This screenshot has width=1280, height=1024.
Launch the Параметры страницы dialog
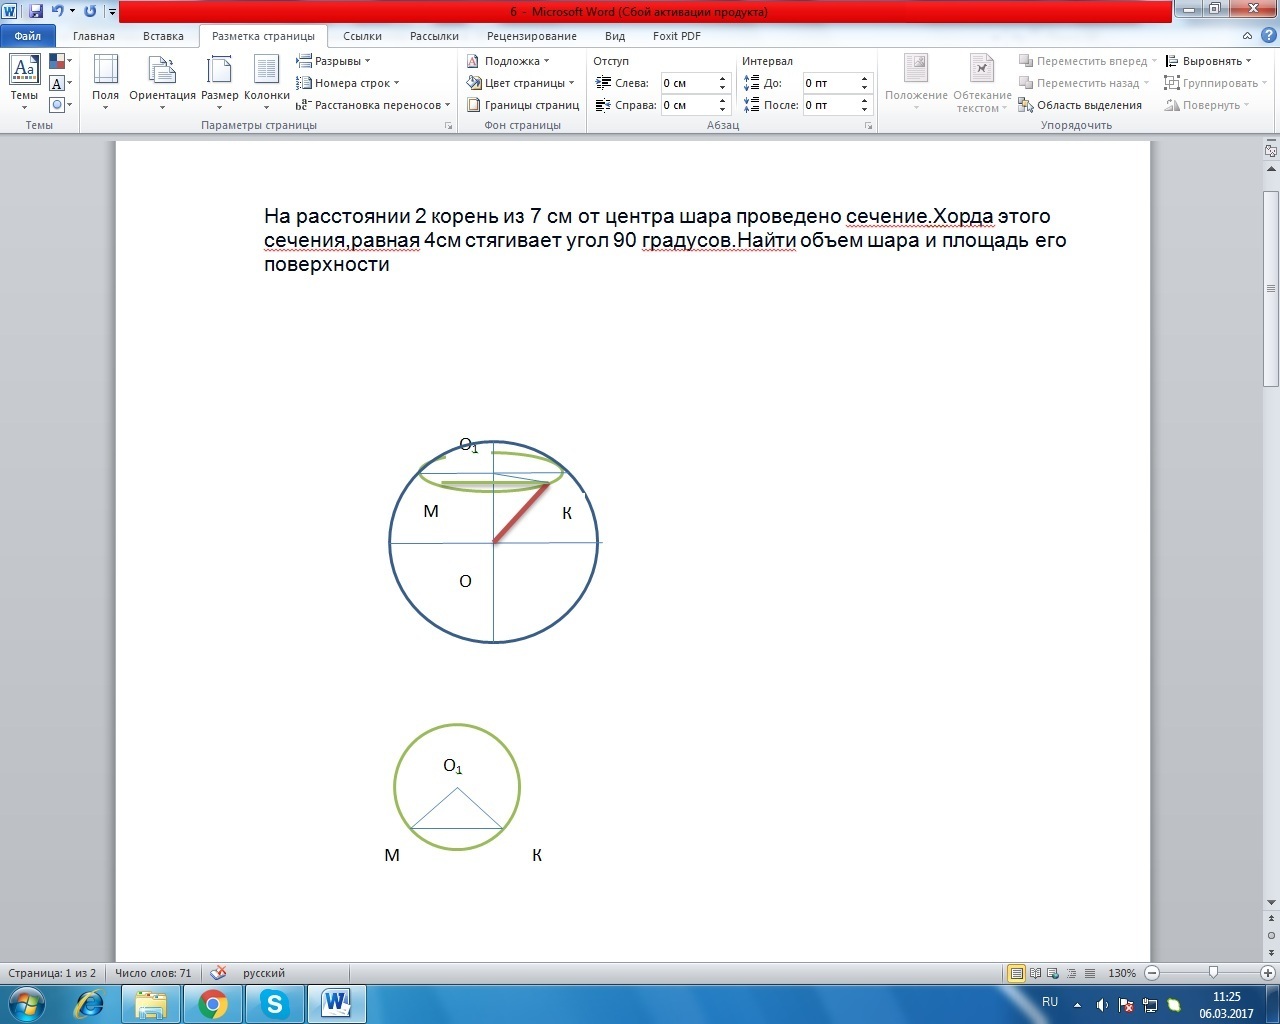click(x=448, y=126)
